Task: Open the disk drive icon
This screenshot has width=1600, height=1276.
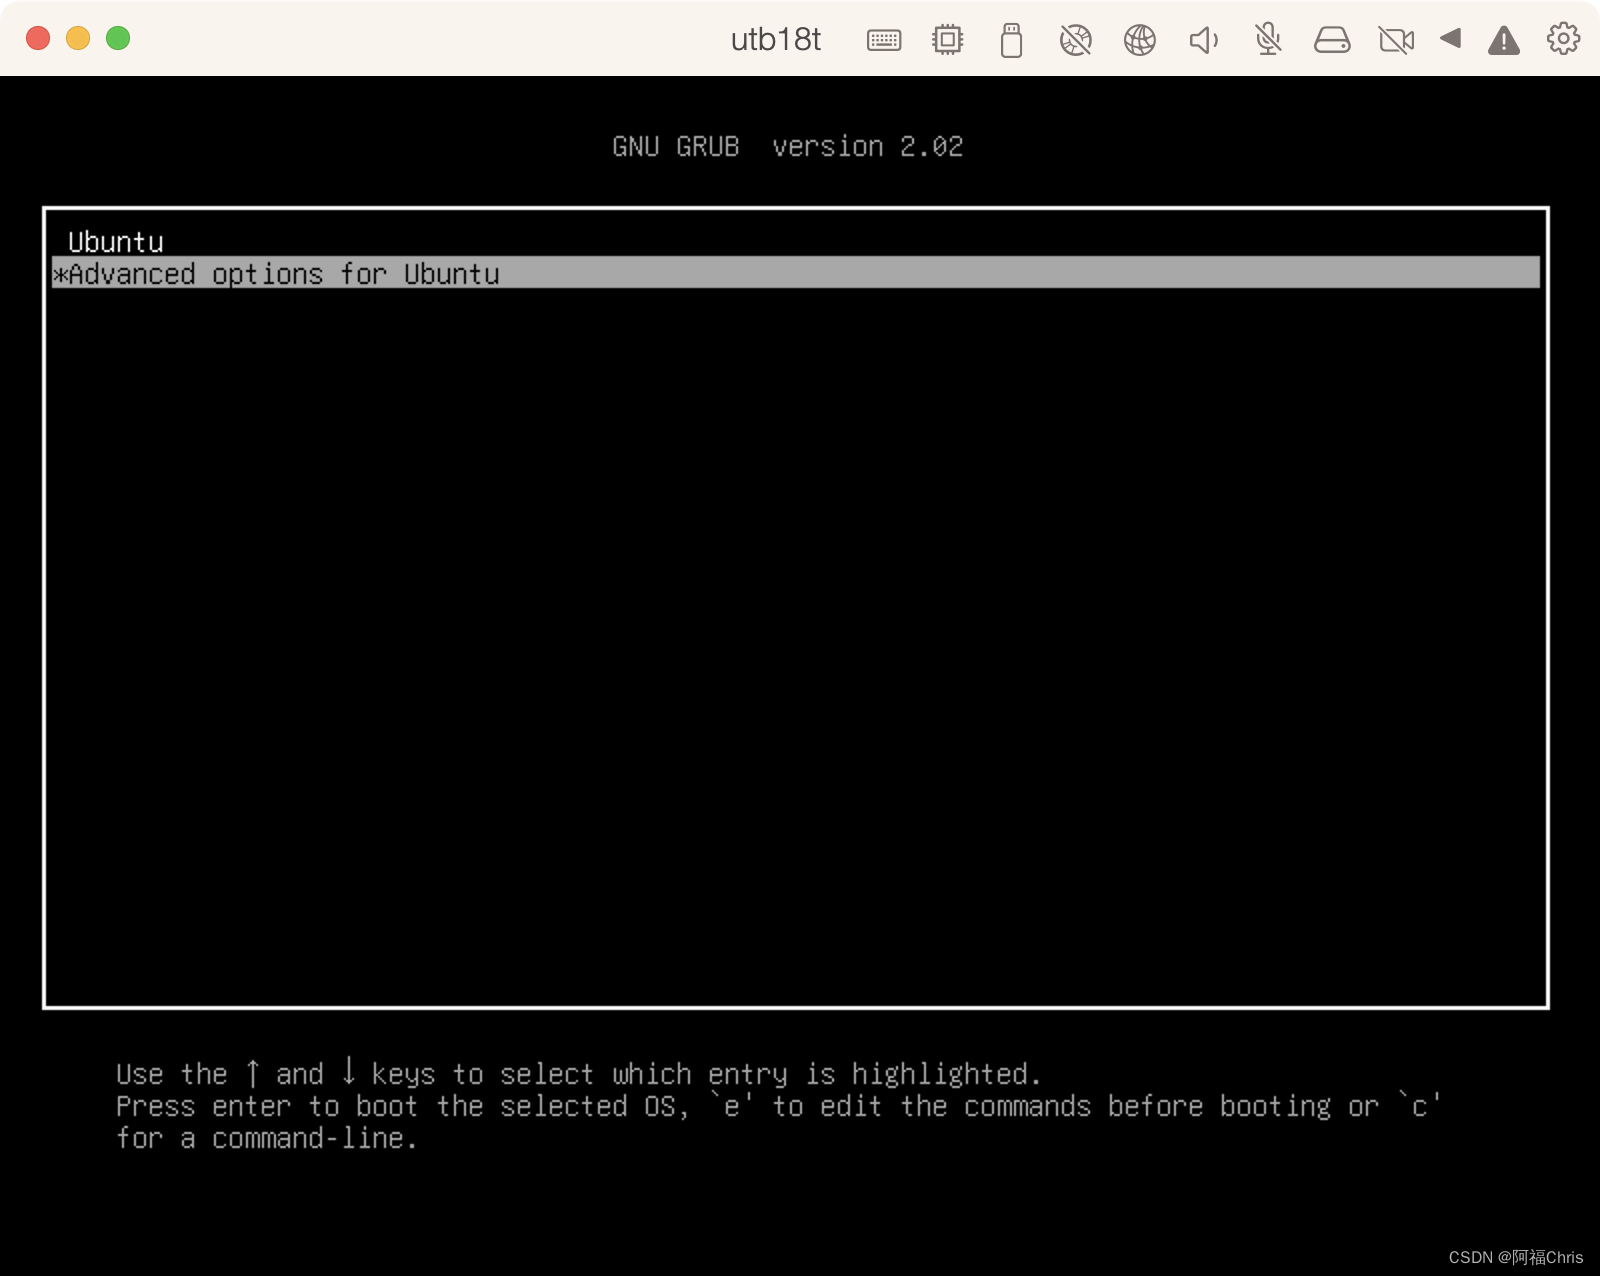Action: [x=1332, y=40]
